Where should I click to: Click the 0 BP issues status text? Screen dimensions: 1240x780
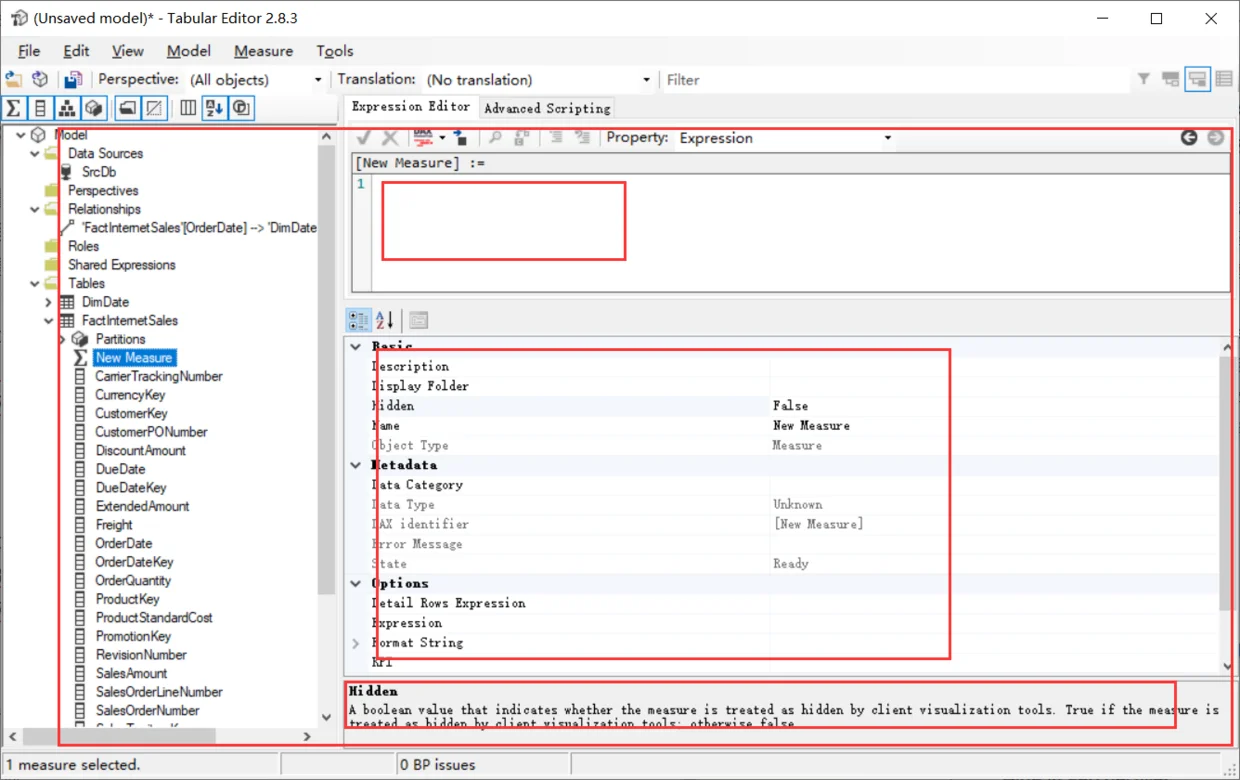[x=437, y=765]
